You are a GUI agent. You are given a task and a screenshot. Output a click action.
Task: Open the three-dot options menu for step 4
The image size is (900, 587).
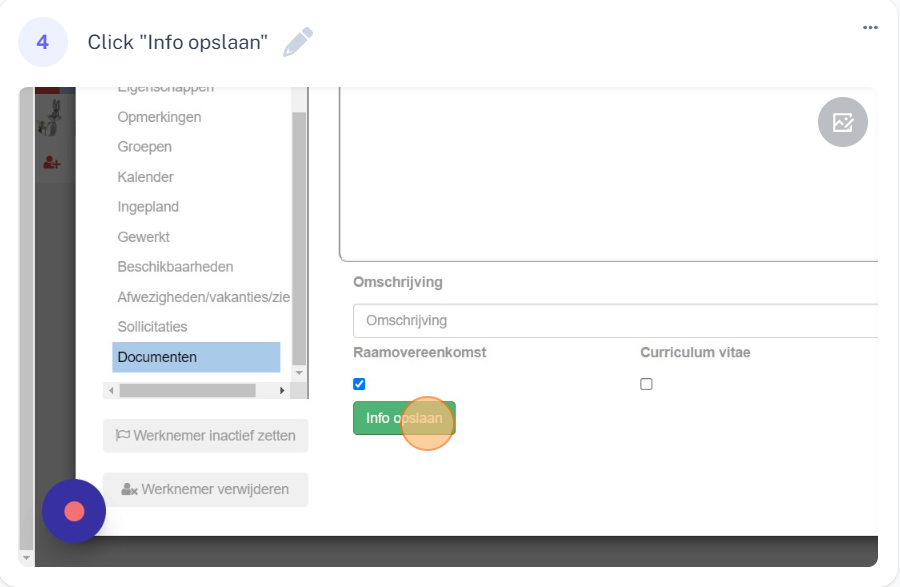click(x=870, y=28)
